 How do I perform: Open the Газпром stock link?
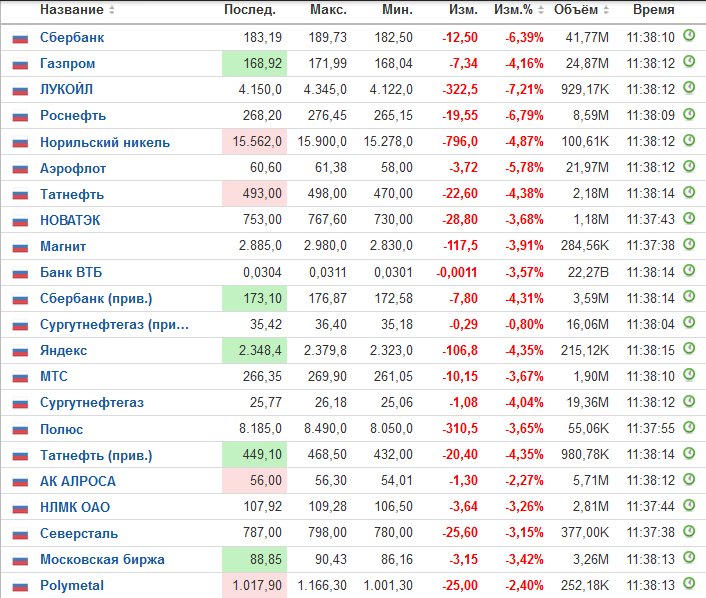coord(68,63)
